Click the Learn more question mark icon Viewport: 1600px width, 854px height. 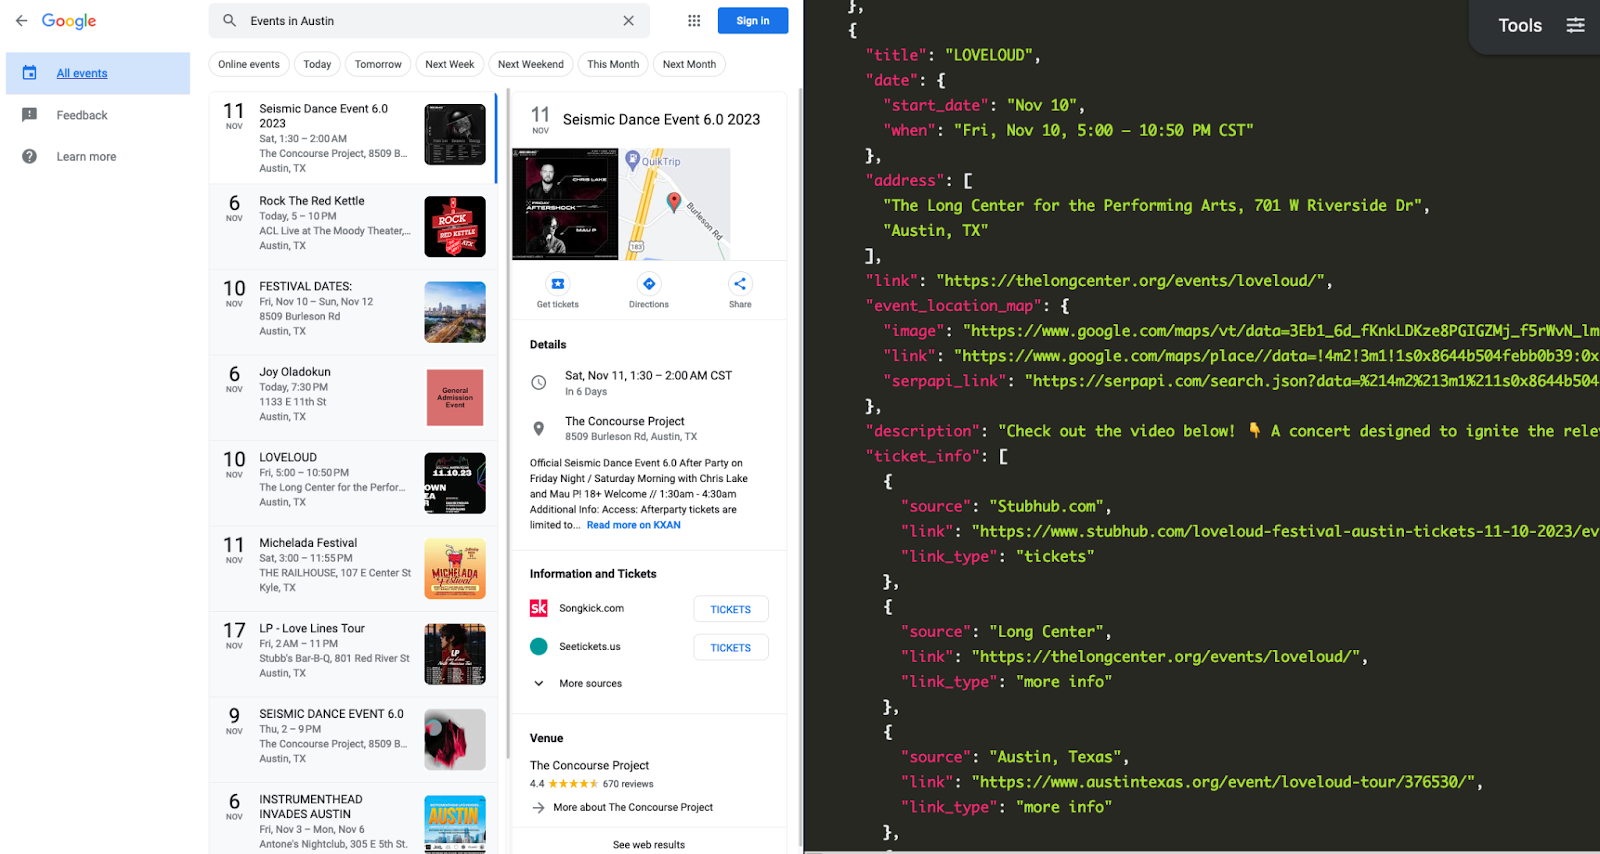30,156
